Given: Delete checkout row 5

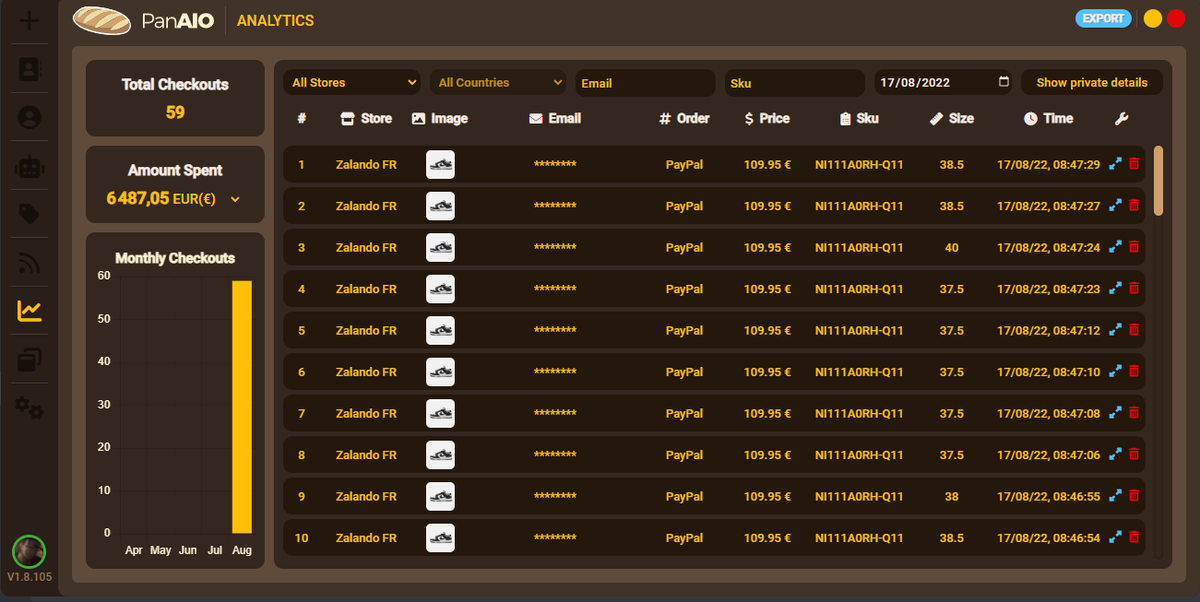Looking at the screenshot, I should click(1134, 330).
